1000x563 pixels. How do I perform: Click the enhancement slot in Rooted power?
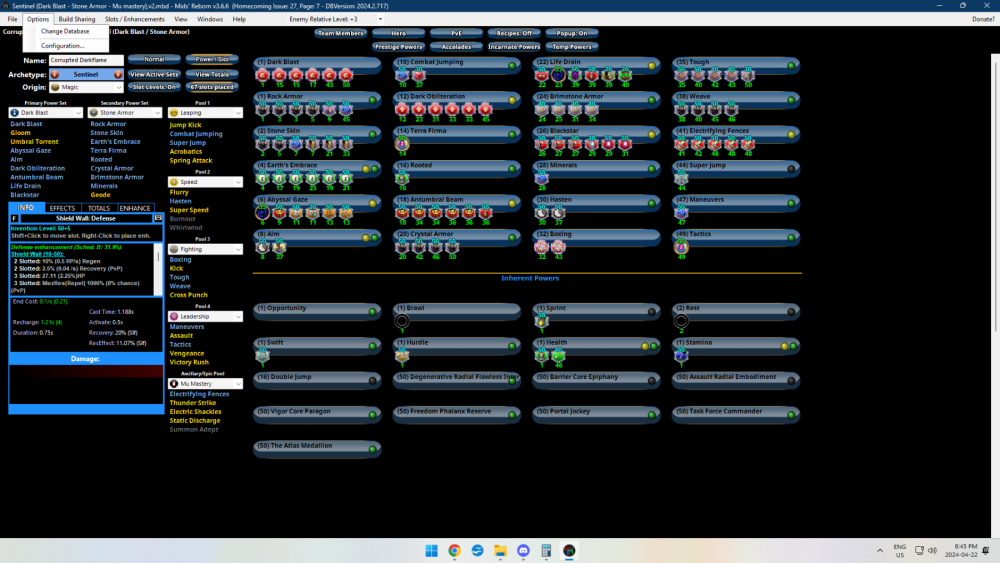point(402,178)
